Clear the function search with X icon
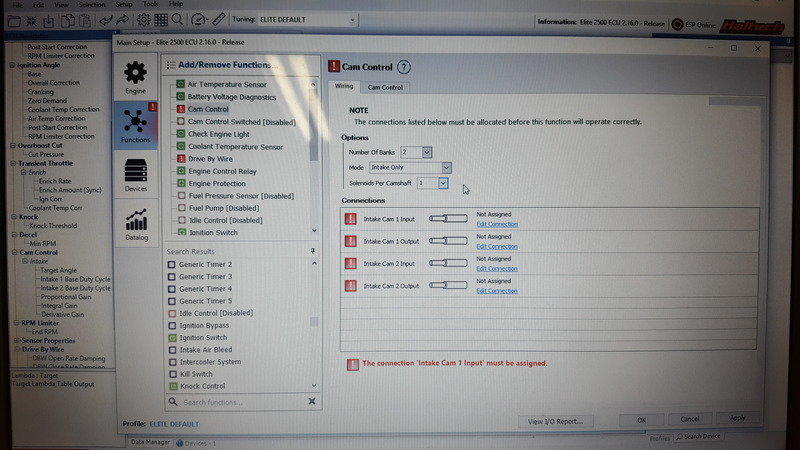This screenshot has height=450, width=800. tap(312, 402)
